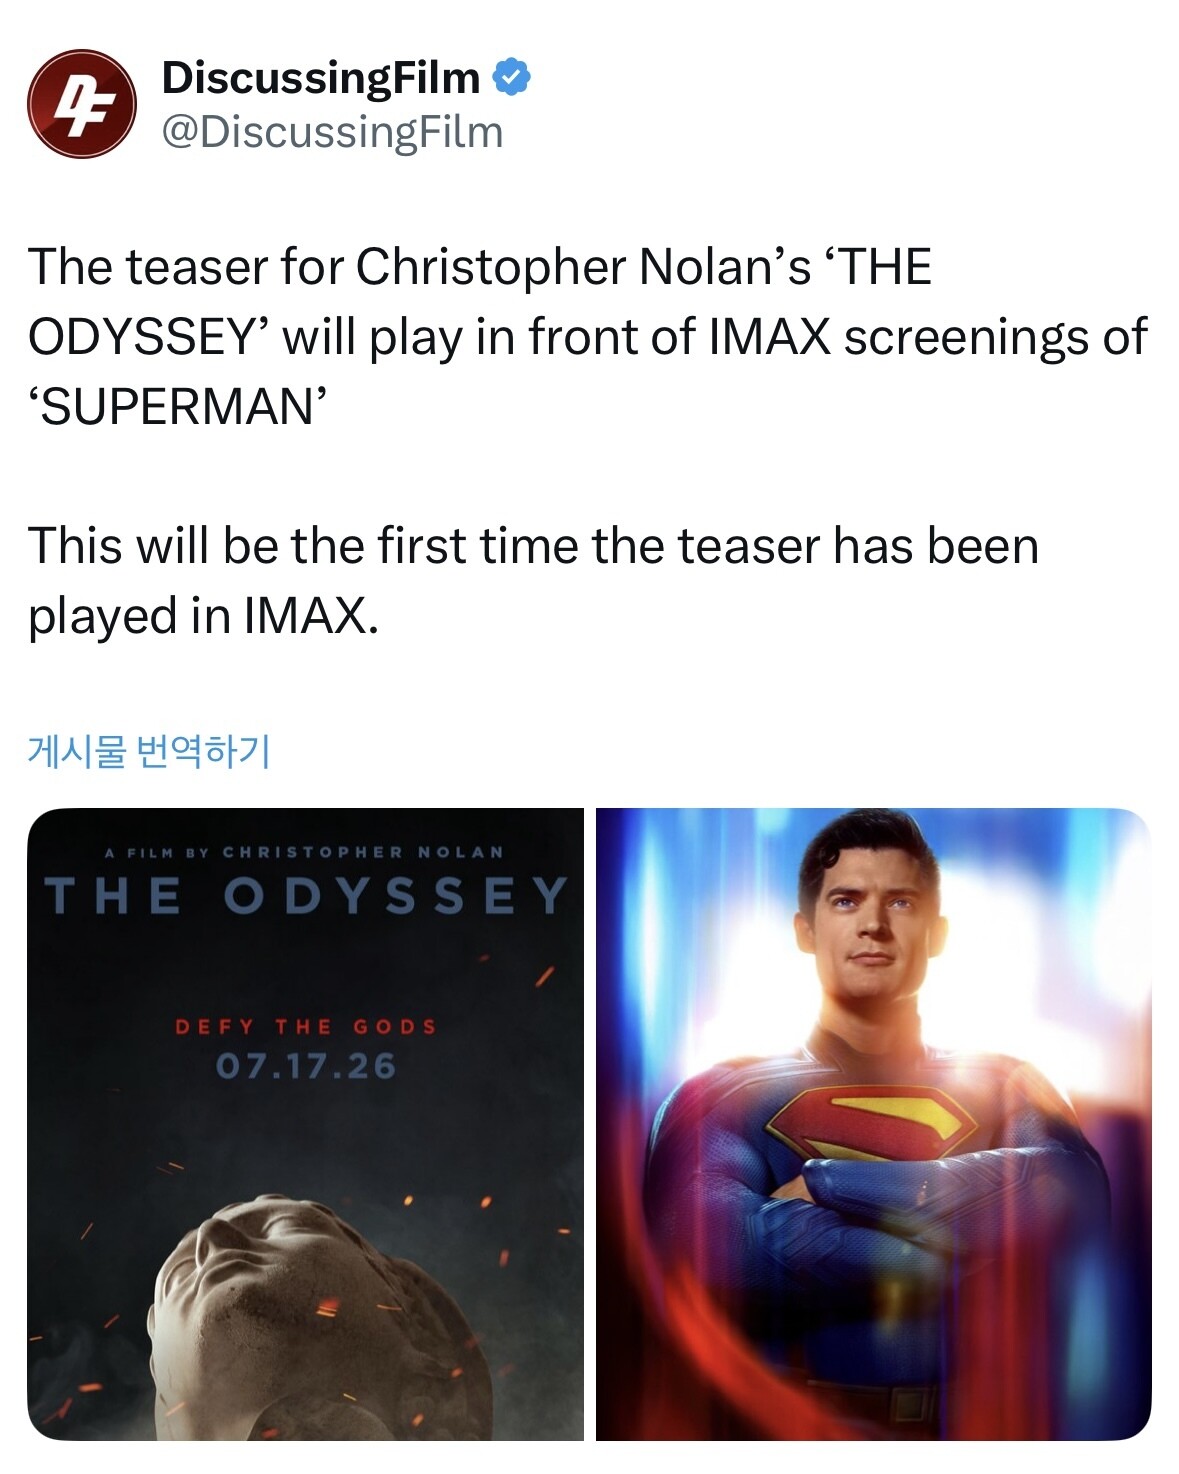
Task: Select the paragraph starting 'The teaser for'
Action: (x=587, y=337)
